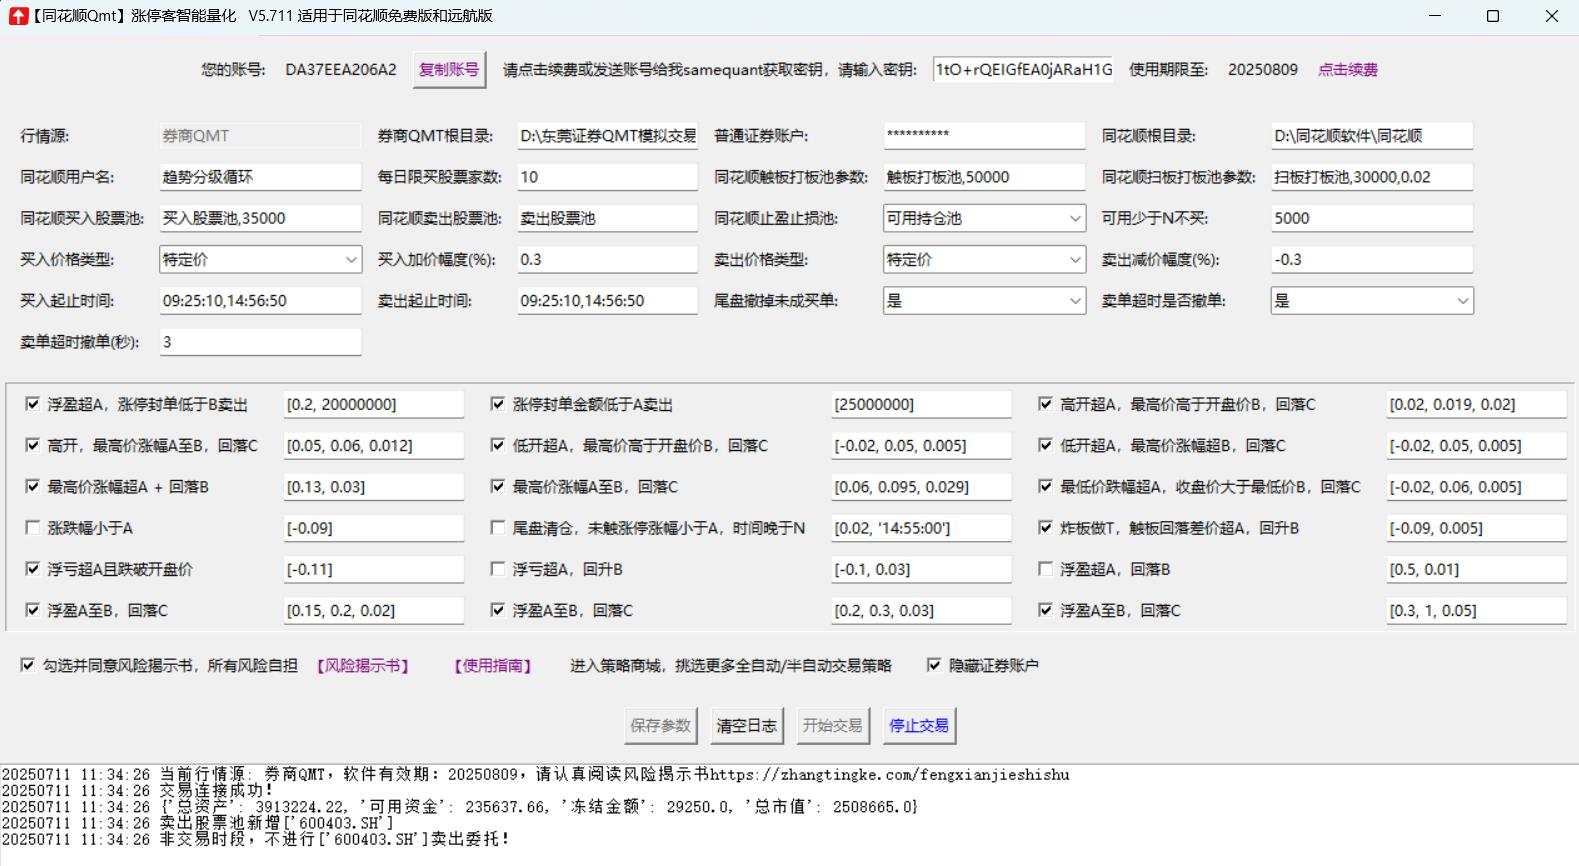Open the 【使用指南】 link
The height and width of the screenshot is (866, 1579).
[492, 666]
